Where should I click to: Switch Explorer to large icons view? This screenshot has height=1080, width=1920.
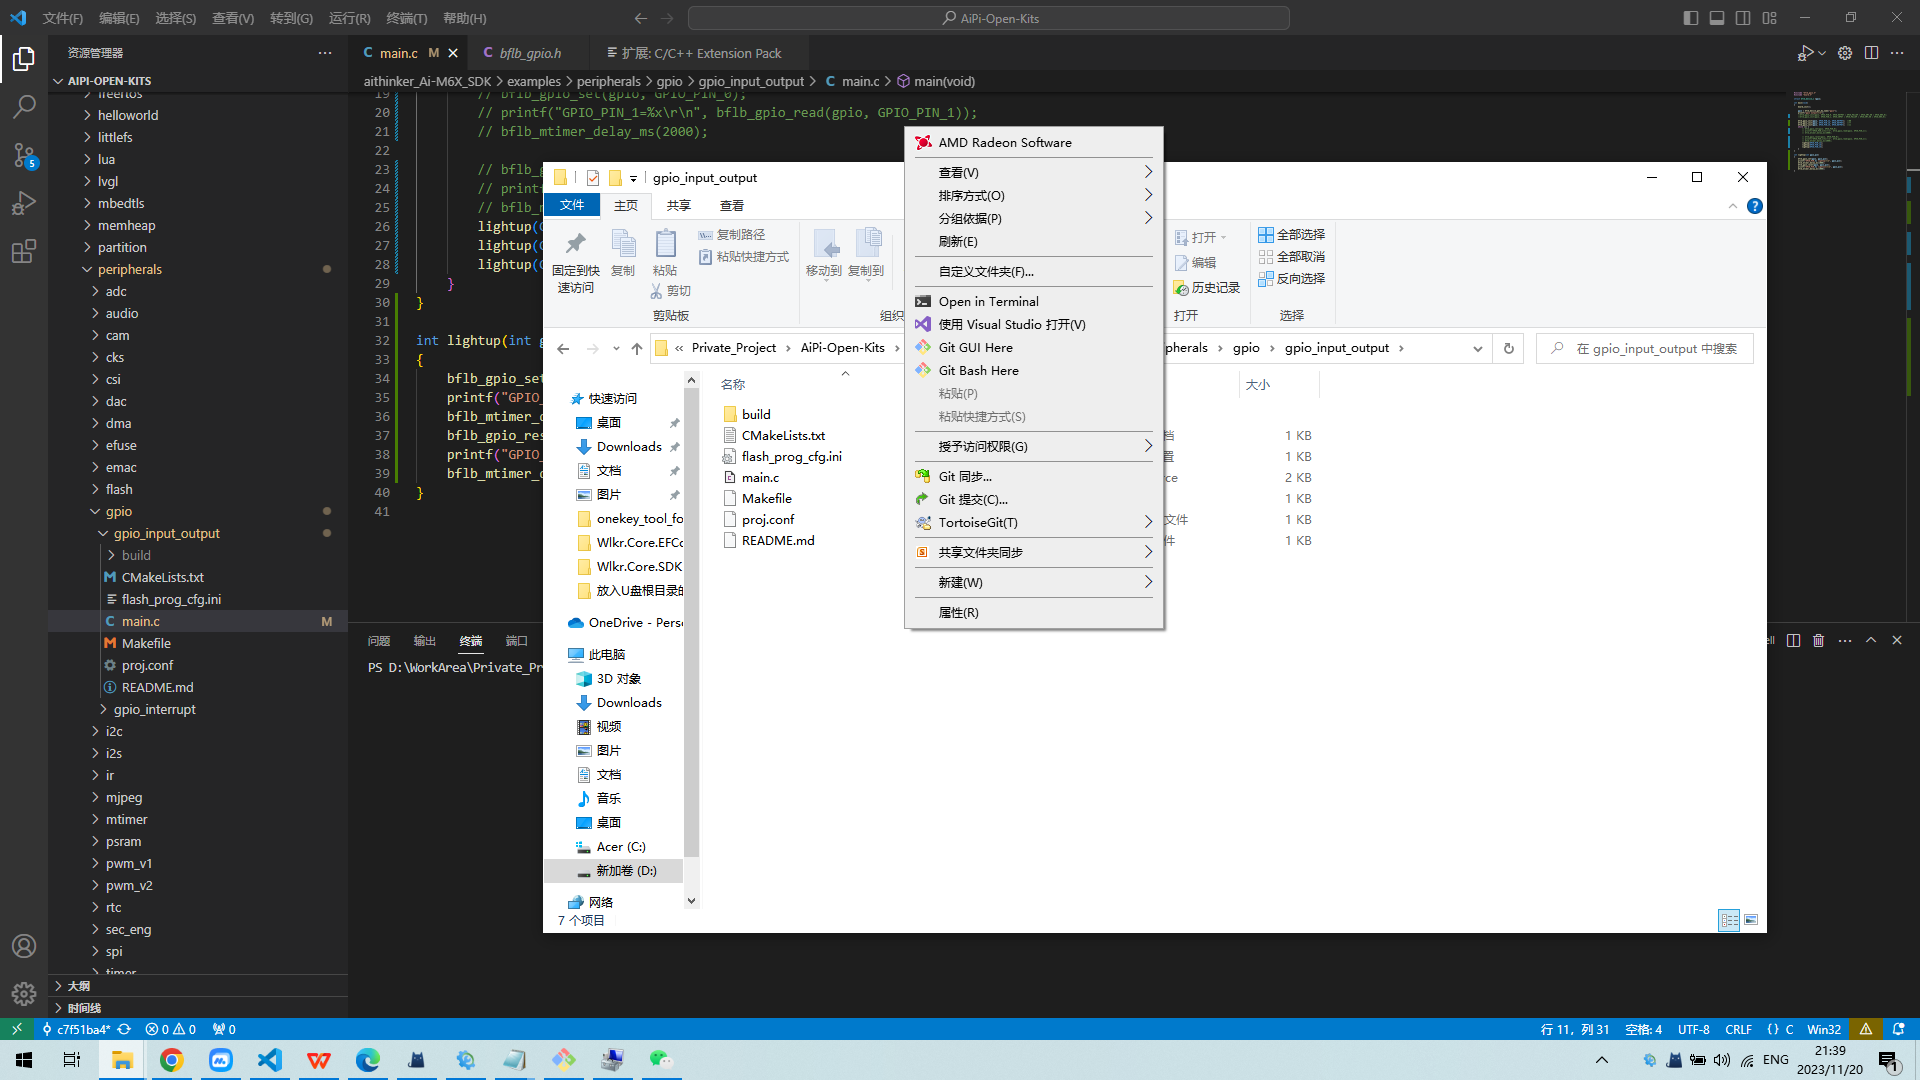1751,920
